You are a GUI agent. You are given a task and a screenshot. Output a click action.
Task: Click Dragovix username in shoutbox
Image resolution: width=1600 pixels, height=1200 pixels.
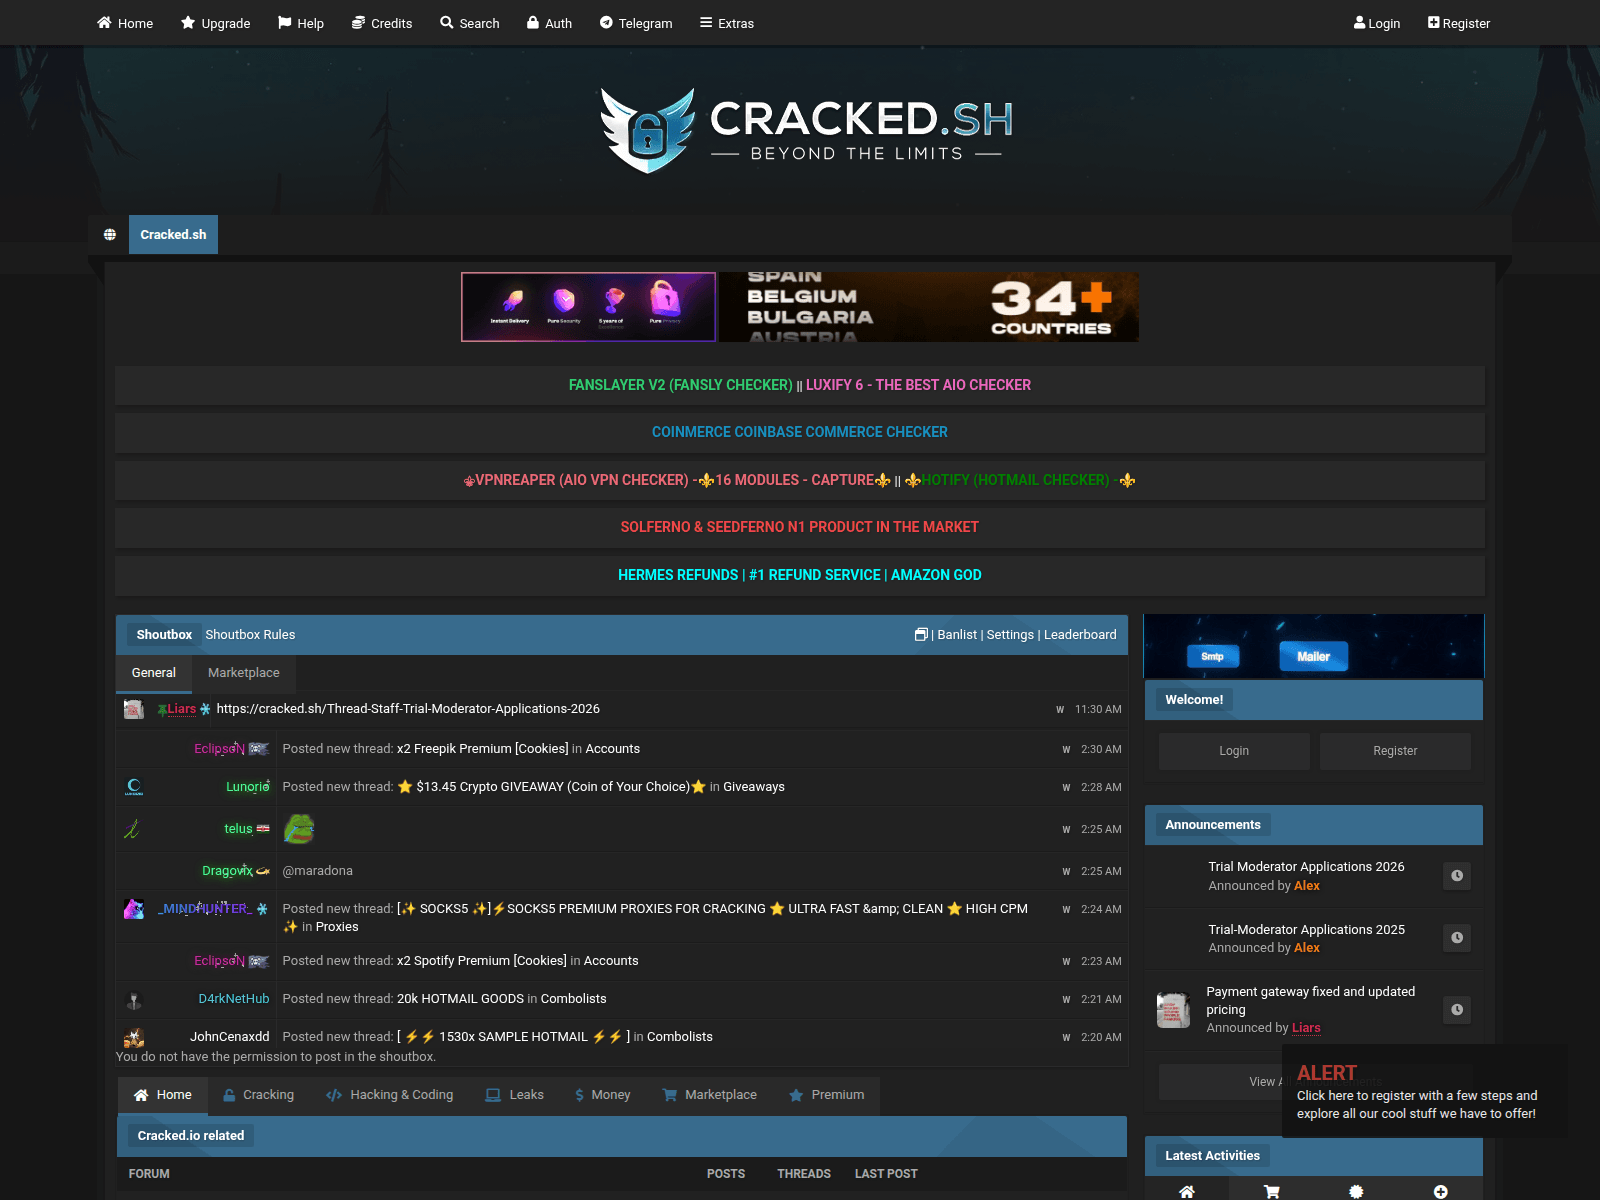tap(228, 871)
